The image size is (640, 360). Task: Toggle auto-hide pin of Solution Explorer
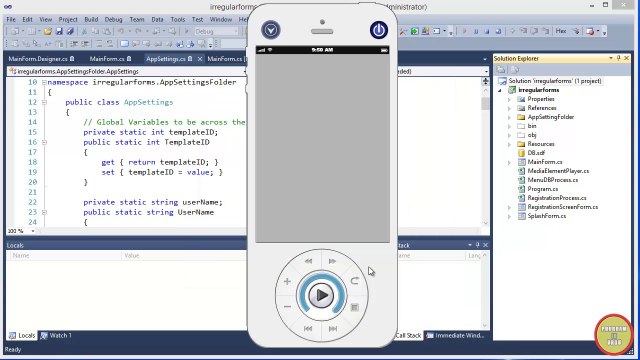coord(618,59)
